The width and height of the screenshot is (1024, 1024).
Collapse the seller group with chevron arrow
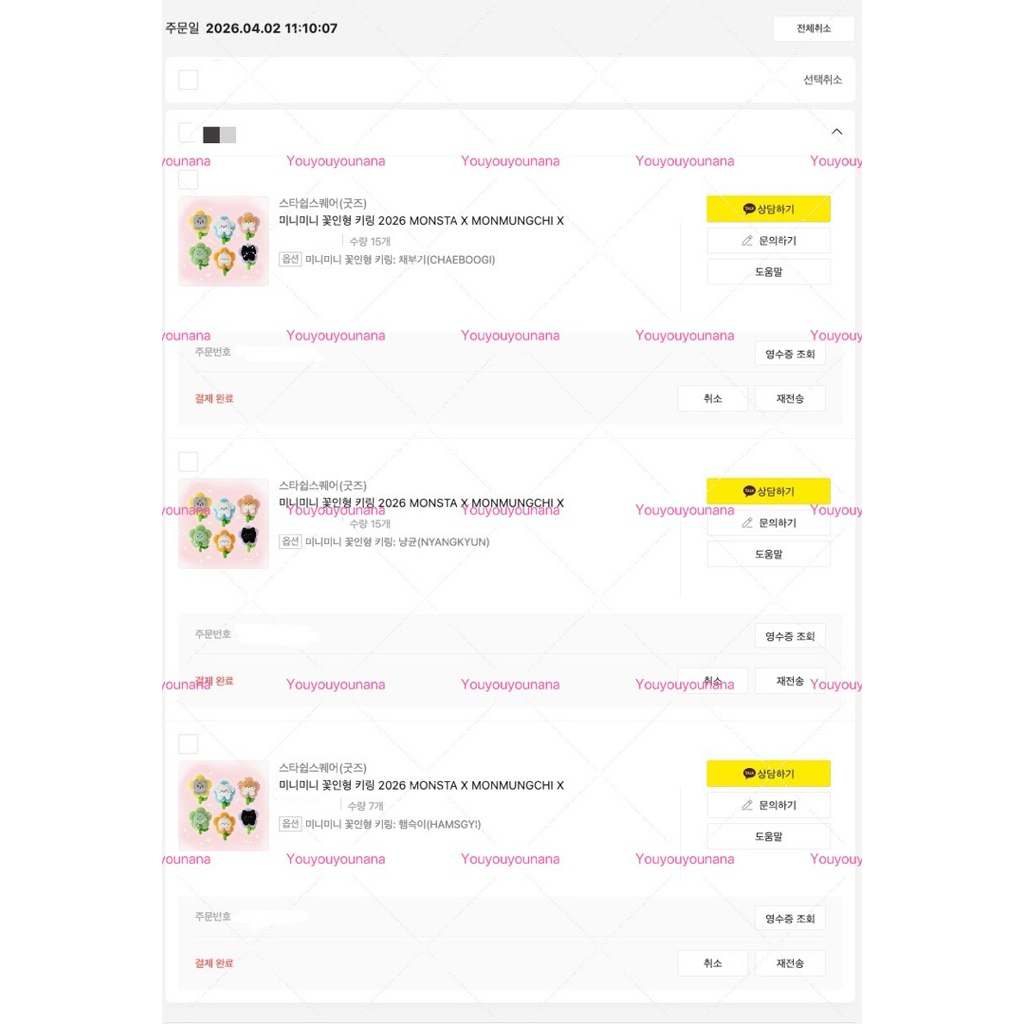(837, 132)
